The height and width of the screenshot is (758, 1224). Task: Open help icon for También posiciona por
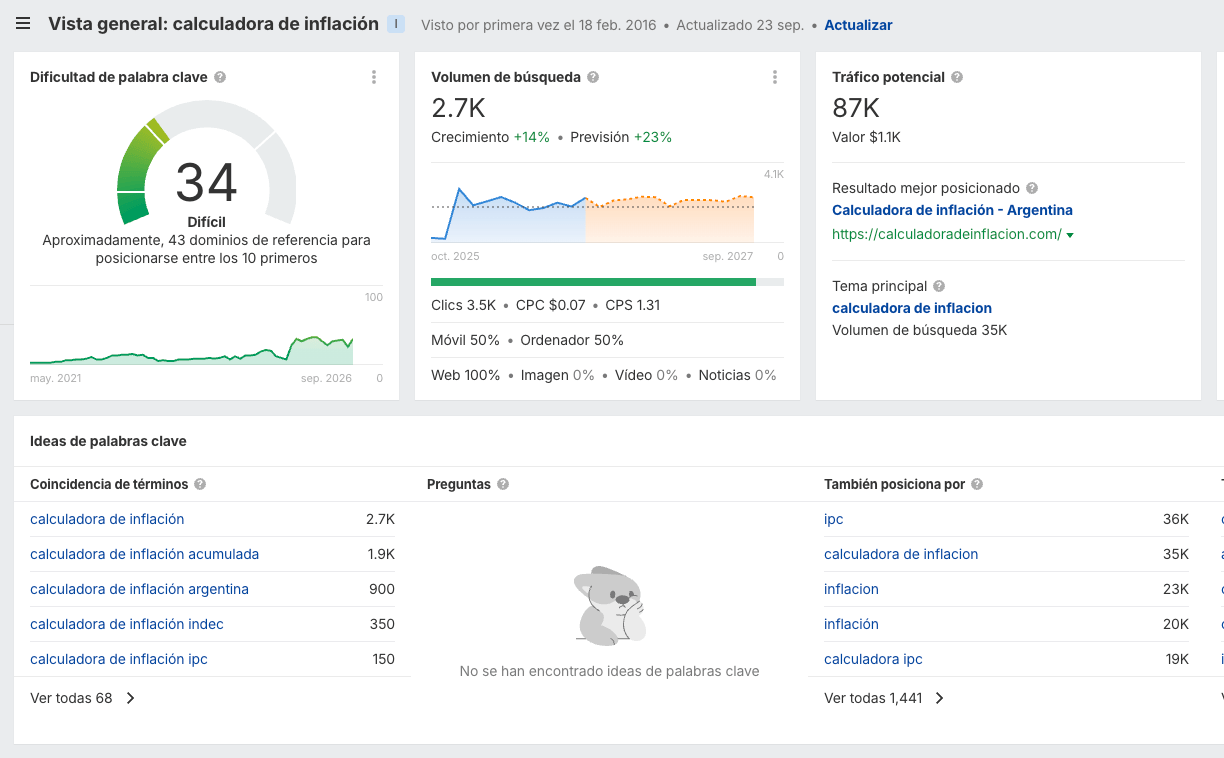tap(977, 484)
